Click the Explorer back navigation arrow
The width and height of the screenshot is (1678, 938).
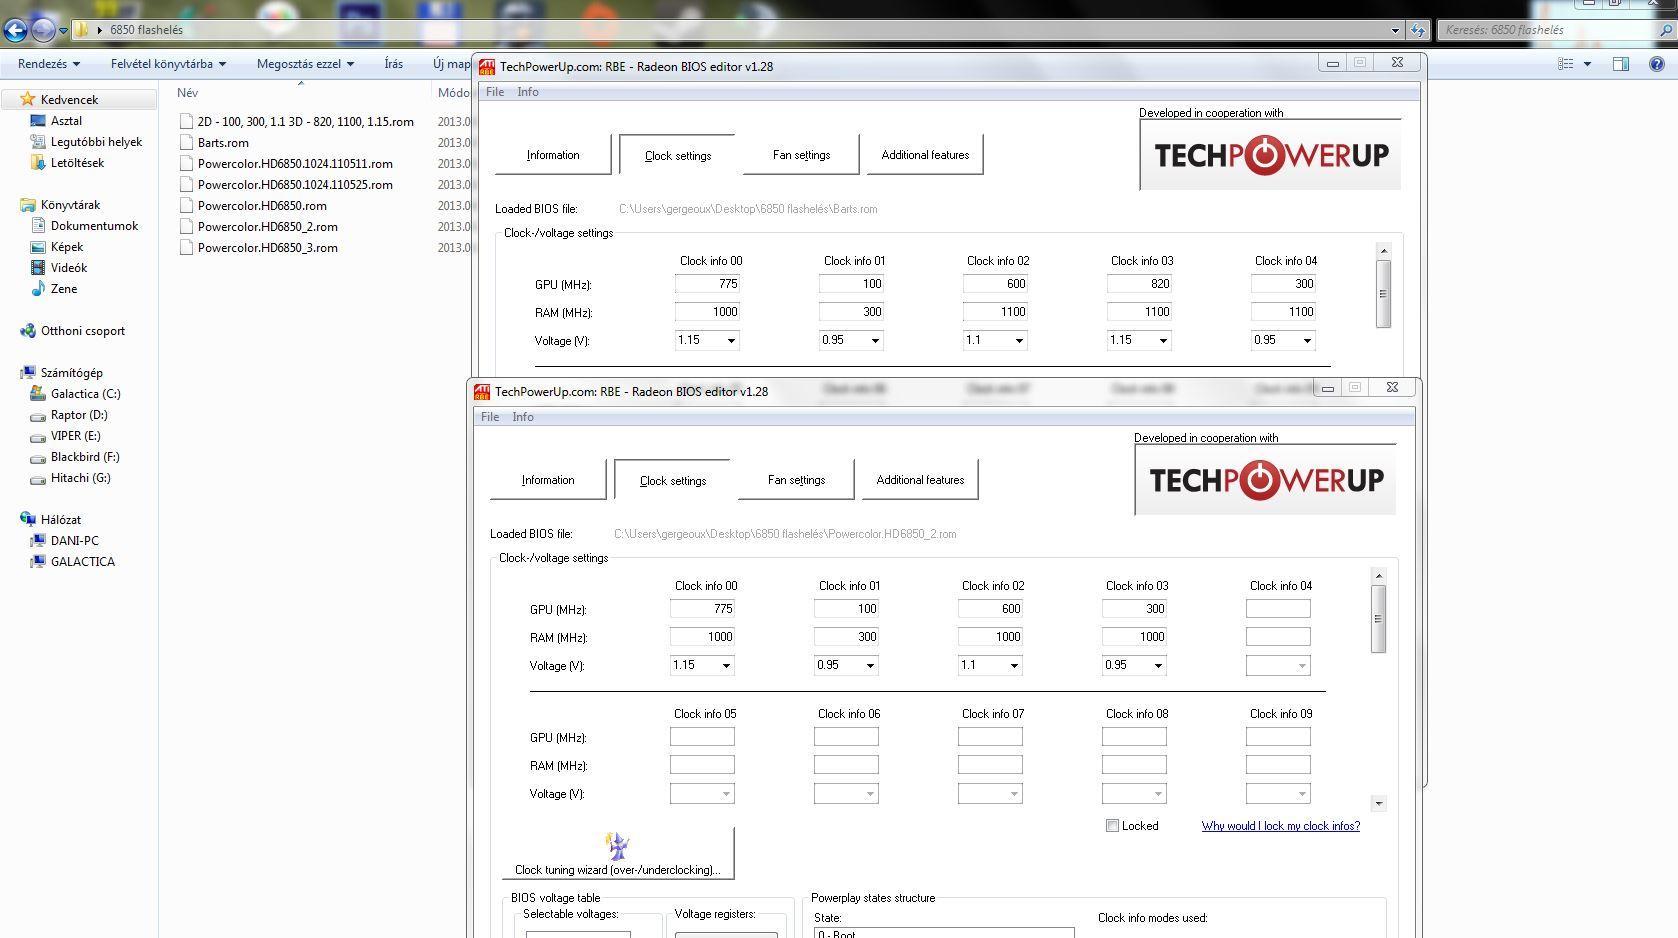(x=15, y=30)
